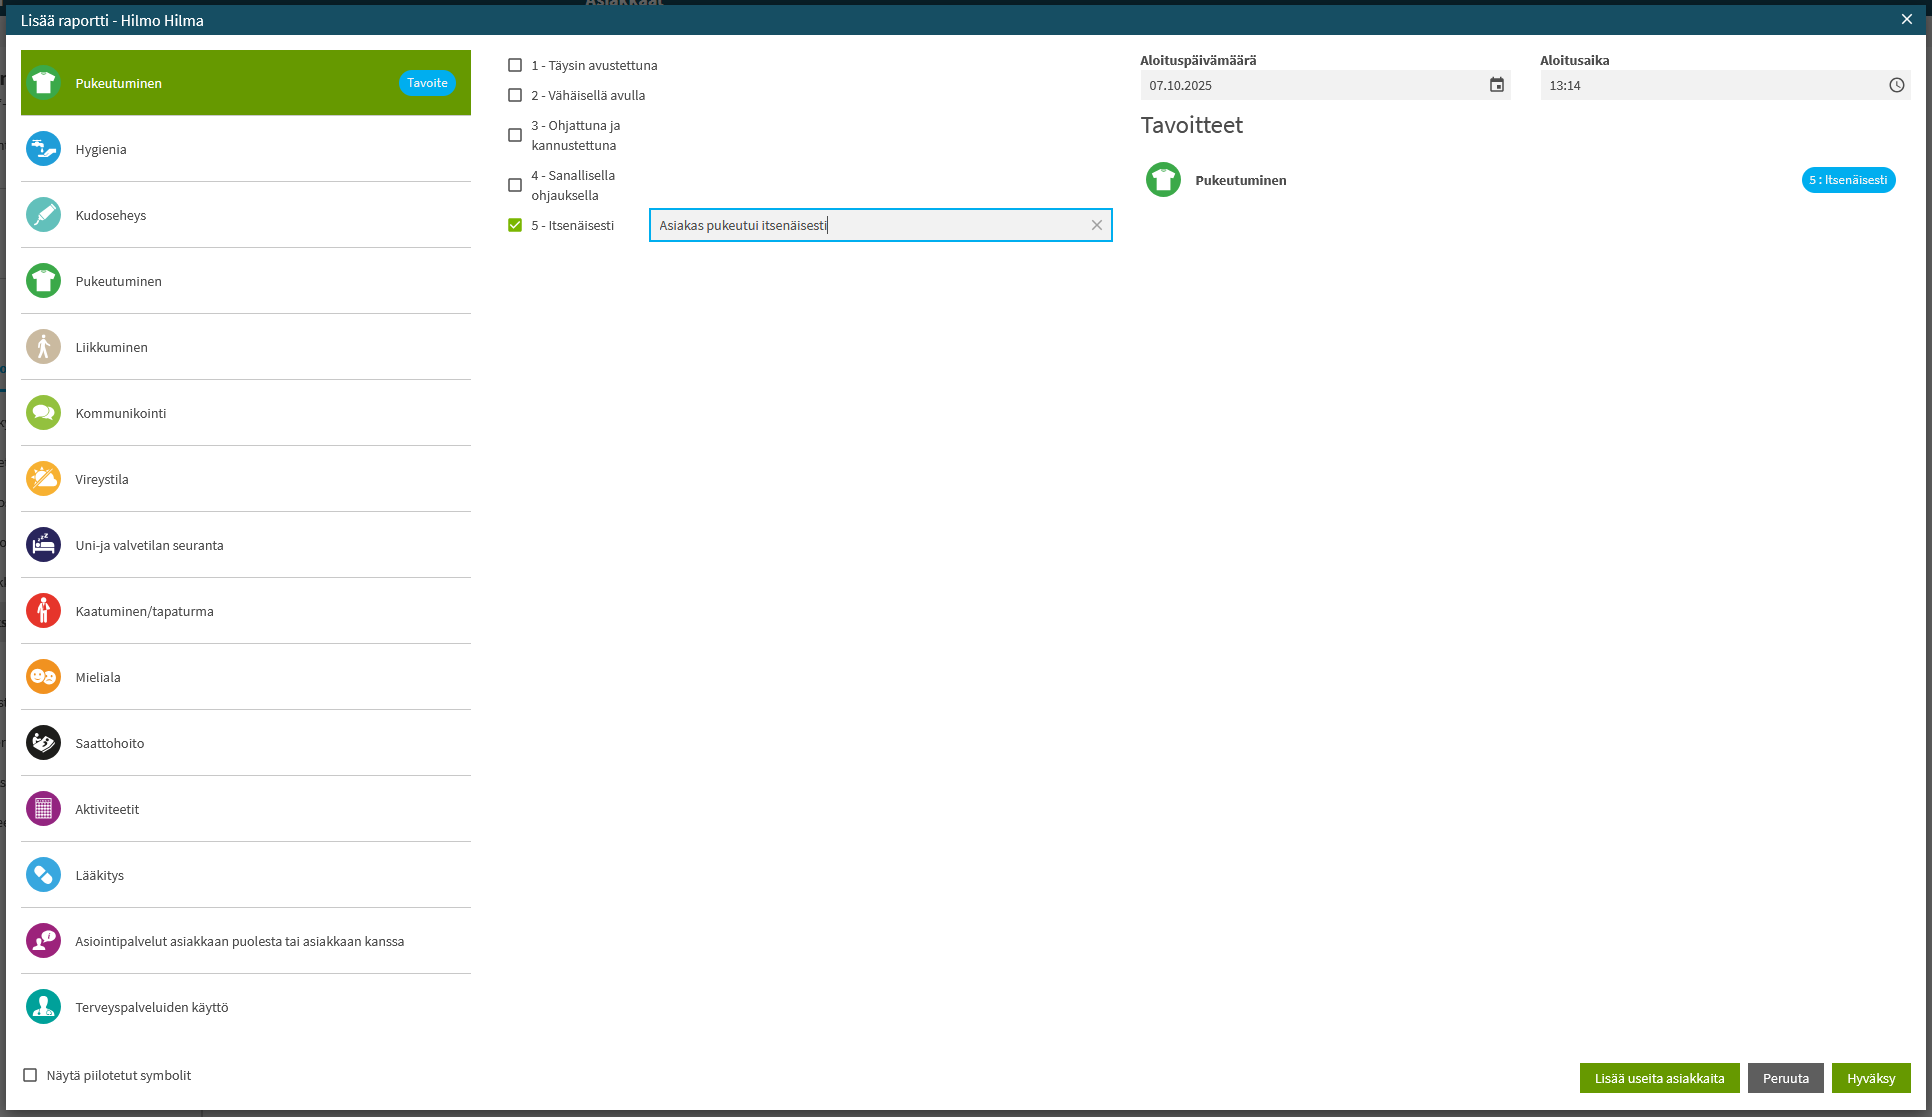This screenshot has height=1117, width=1932.
Task: Click the Vireystila sun icon
Action: (x=43, y=479)
